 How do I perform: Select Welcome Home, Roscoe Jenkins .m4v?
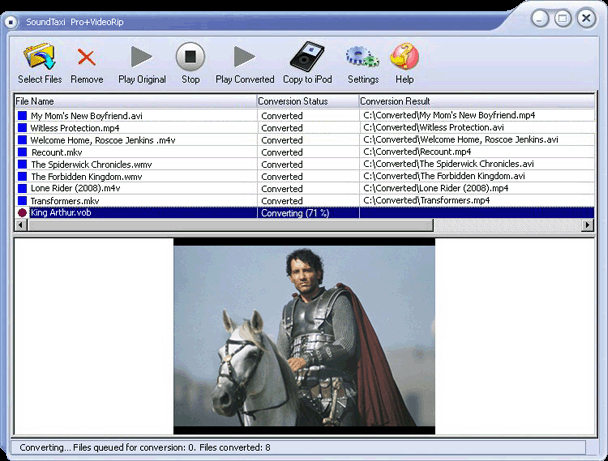click(x=103, y=140)
